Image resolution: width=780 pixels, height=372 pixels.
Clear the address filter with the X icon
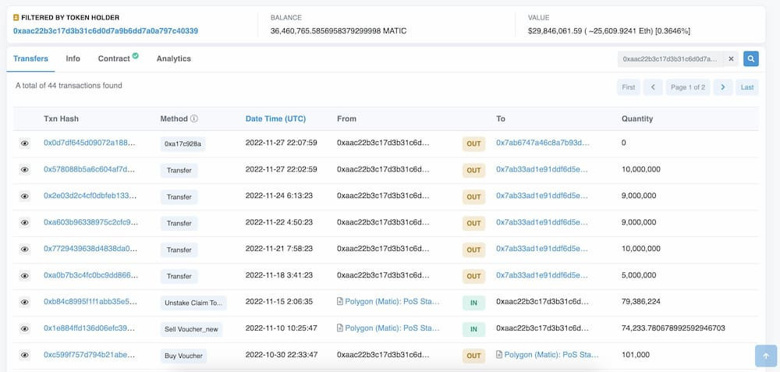click(731, 59)
